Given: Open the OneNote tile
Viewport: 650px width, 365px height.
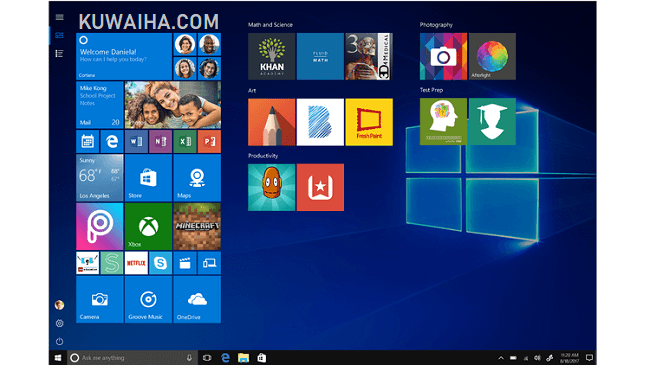Looking at the screenshot, I should pyautogui.click(x=160, y=141).
